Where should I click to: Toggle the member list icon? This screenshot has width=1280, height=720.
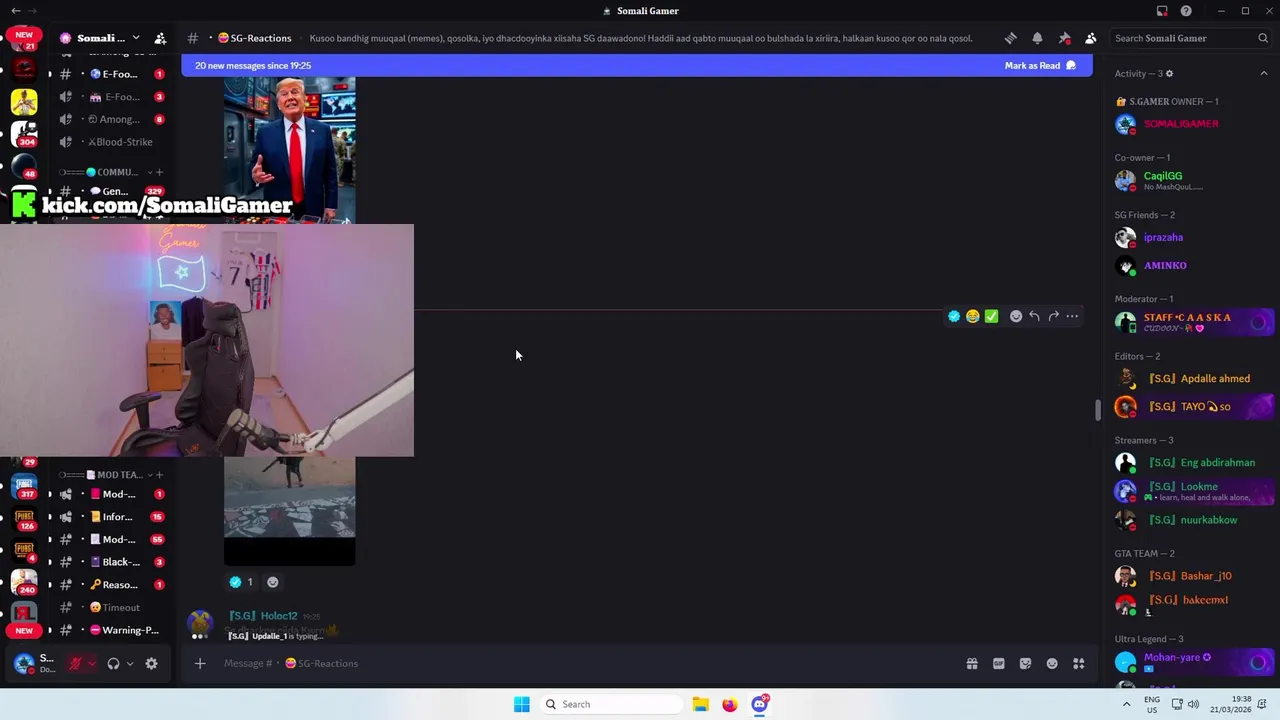click(1091, 38)
